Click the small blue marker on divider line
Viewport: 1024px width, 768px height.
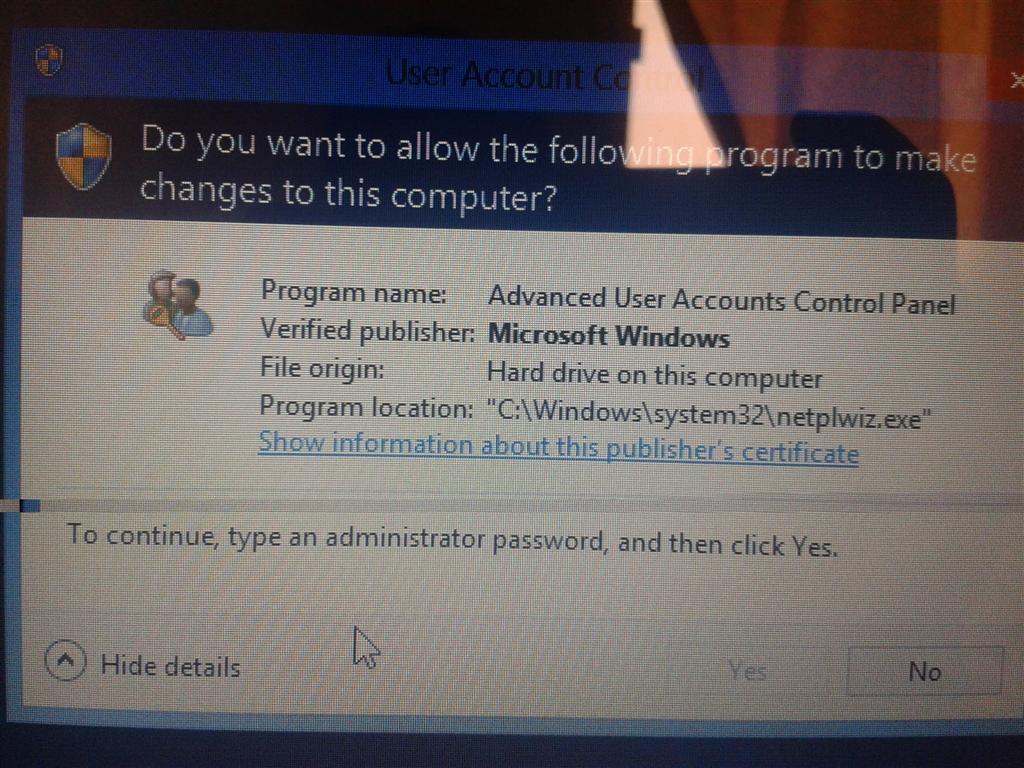(30, 506)
